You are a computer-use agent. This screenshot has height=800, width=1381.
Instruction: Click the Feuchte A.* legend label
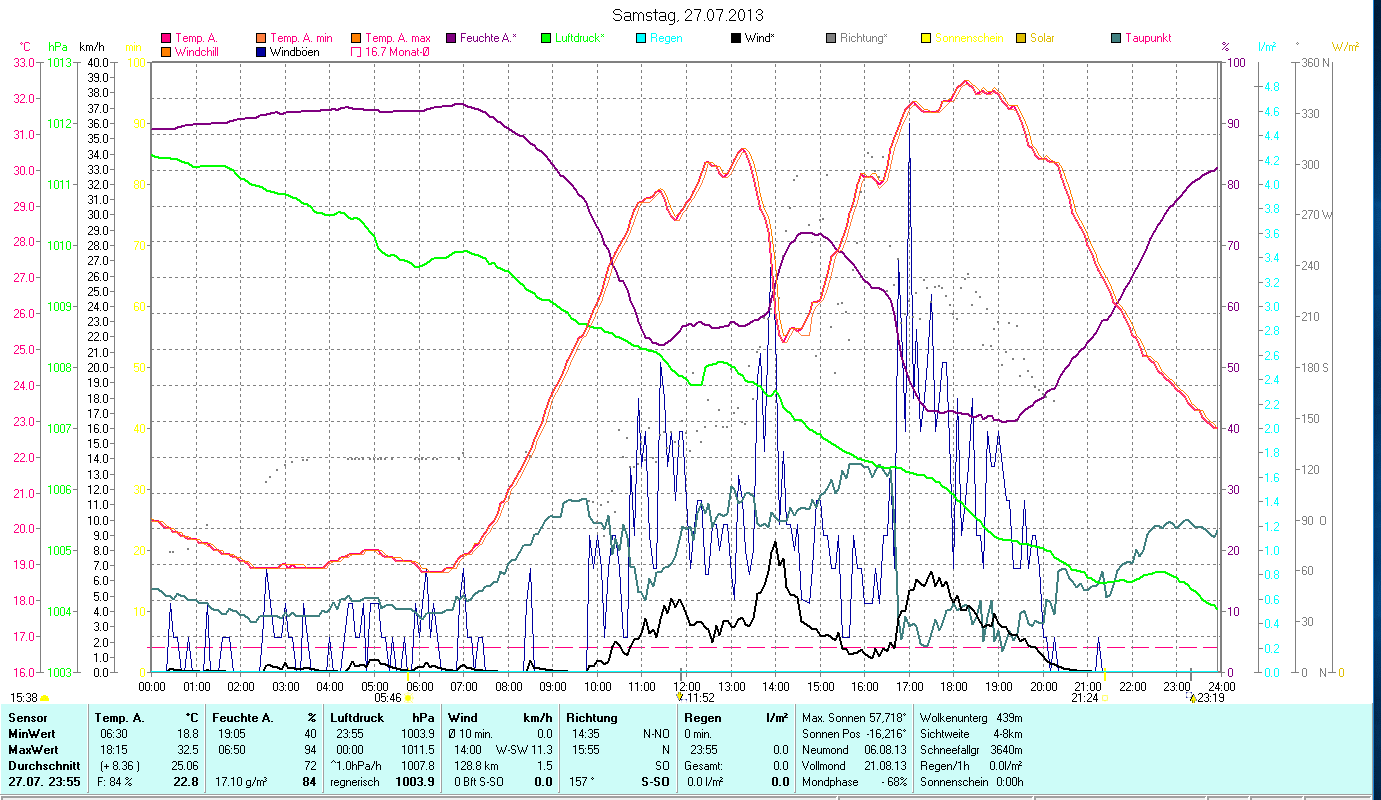[488, 38]
